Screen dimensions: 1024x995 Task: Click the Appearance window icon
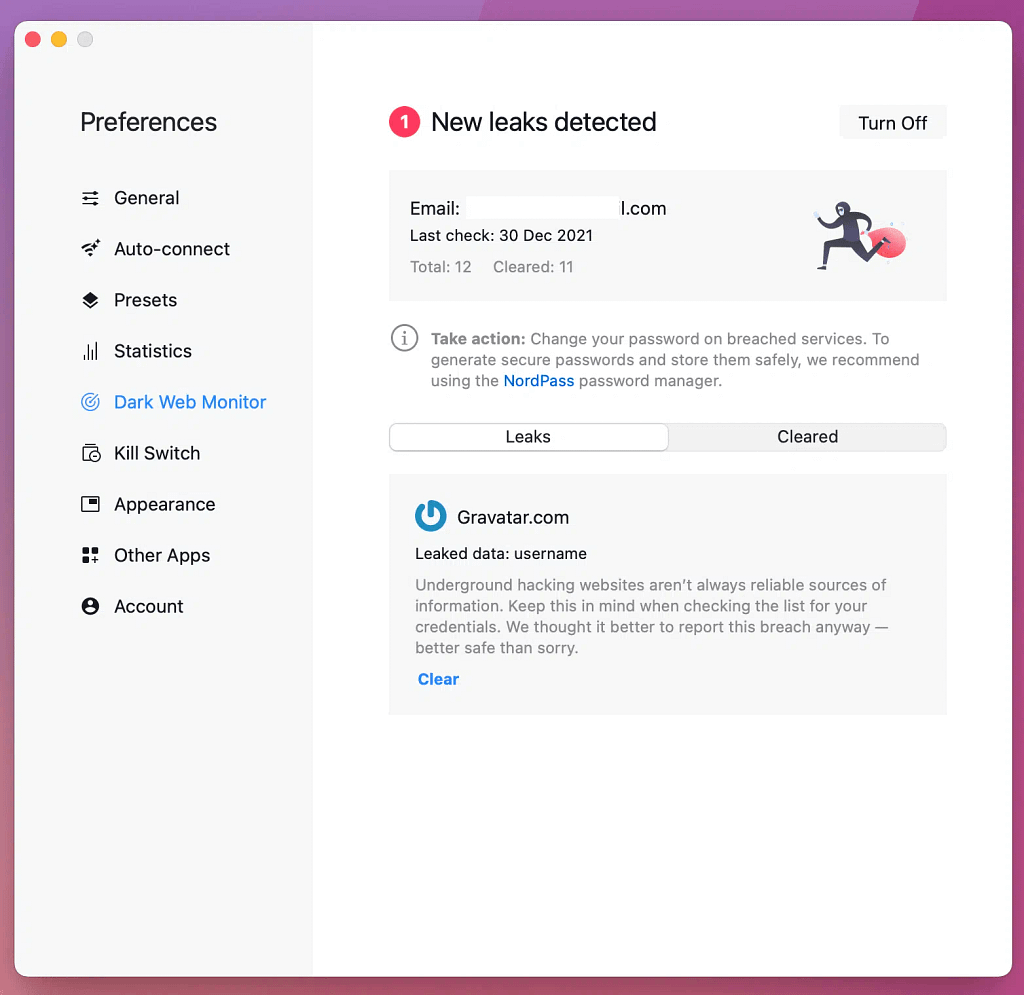point(90,503)
